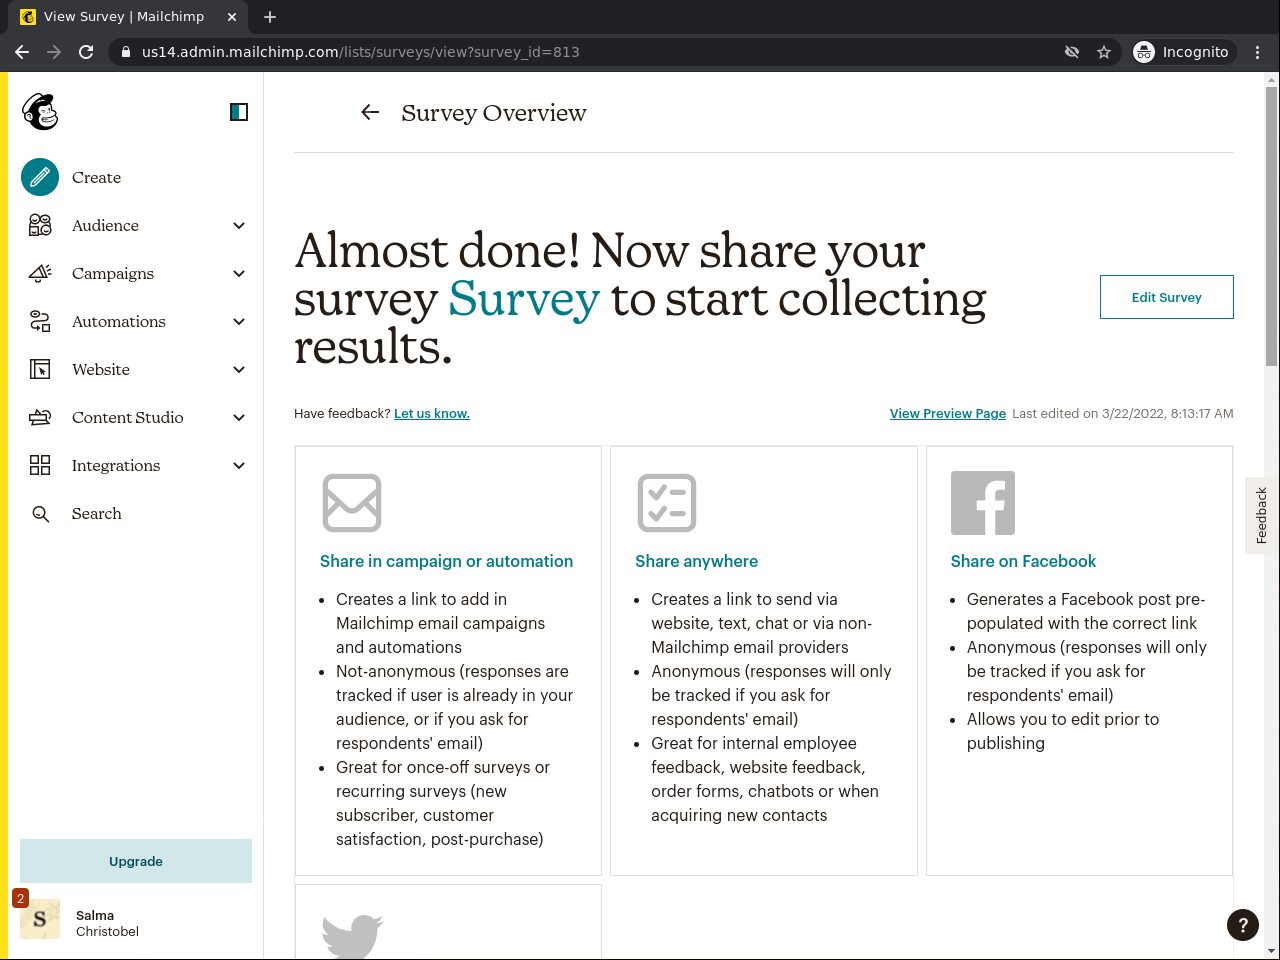This screenshot has width=1280, height=960.
Task: Open the View Preview Page link
Action: click(947, 414)
